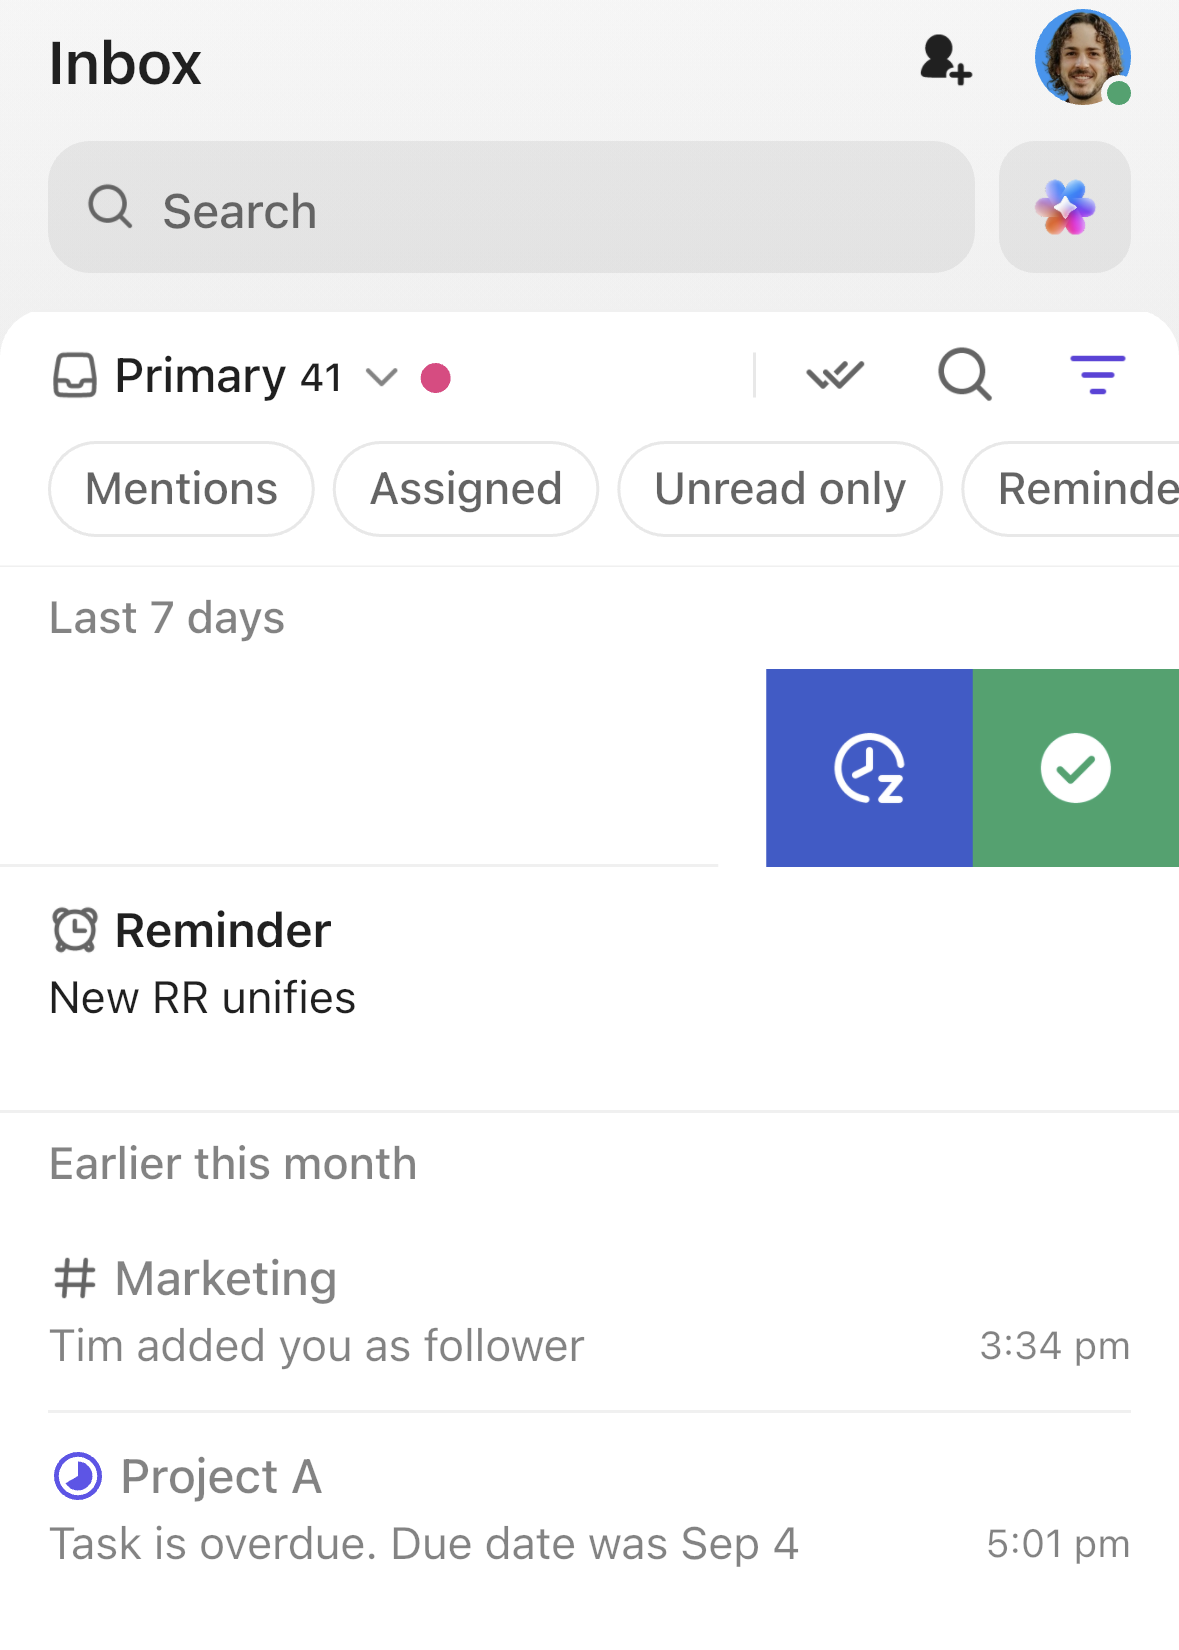1179x1650 pixels.
Task: Open the search icon in the Primary header
Action: point(963,376)
